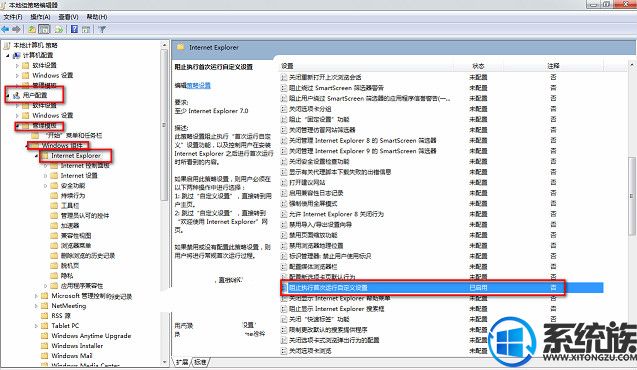Click the Filter funnel toolbar icon
Screen dimensions: 637x370
pos(102,29)
